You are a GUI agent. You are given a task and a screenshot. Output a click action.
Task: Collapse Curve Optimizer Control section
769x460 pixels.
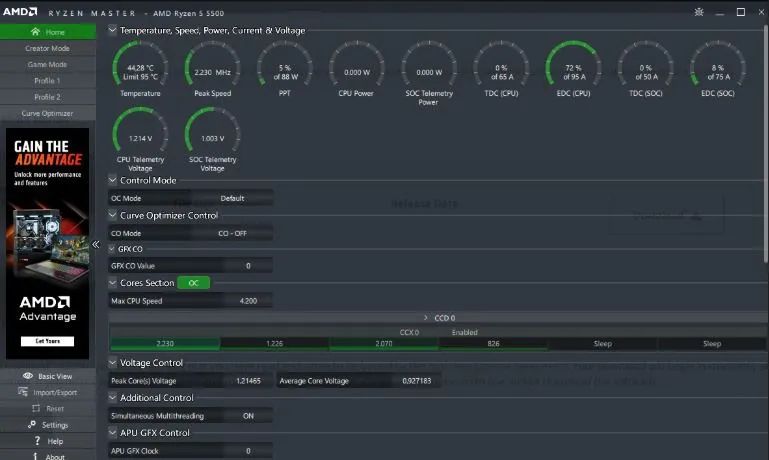(112, 215)
